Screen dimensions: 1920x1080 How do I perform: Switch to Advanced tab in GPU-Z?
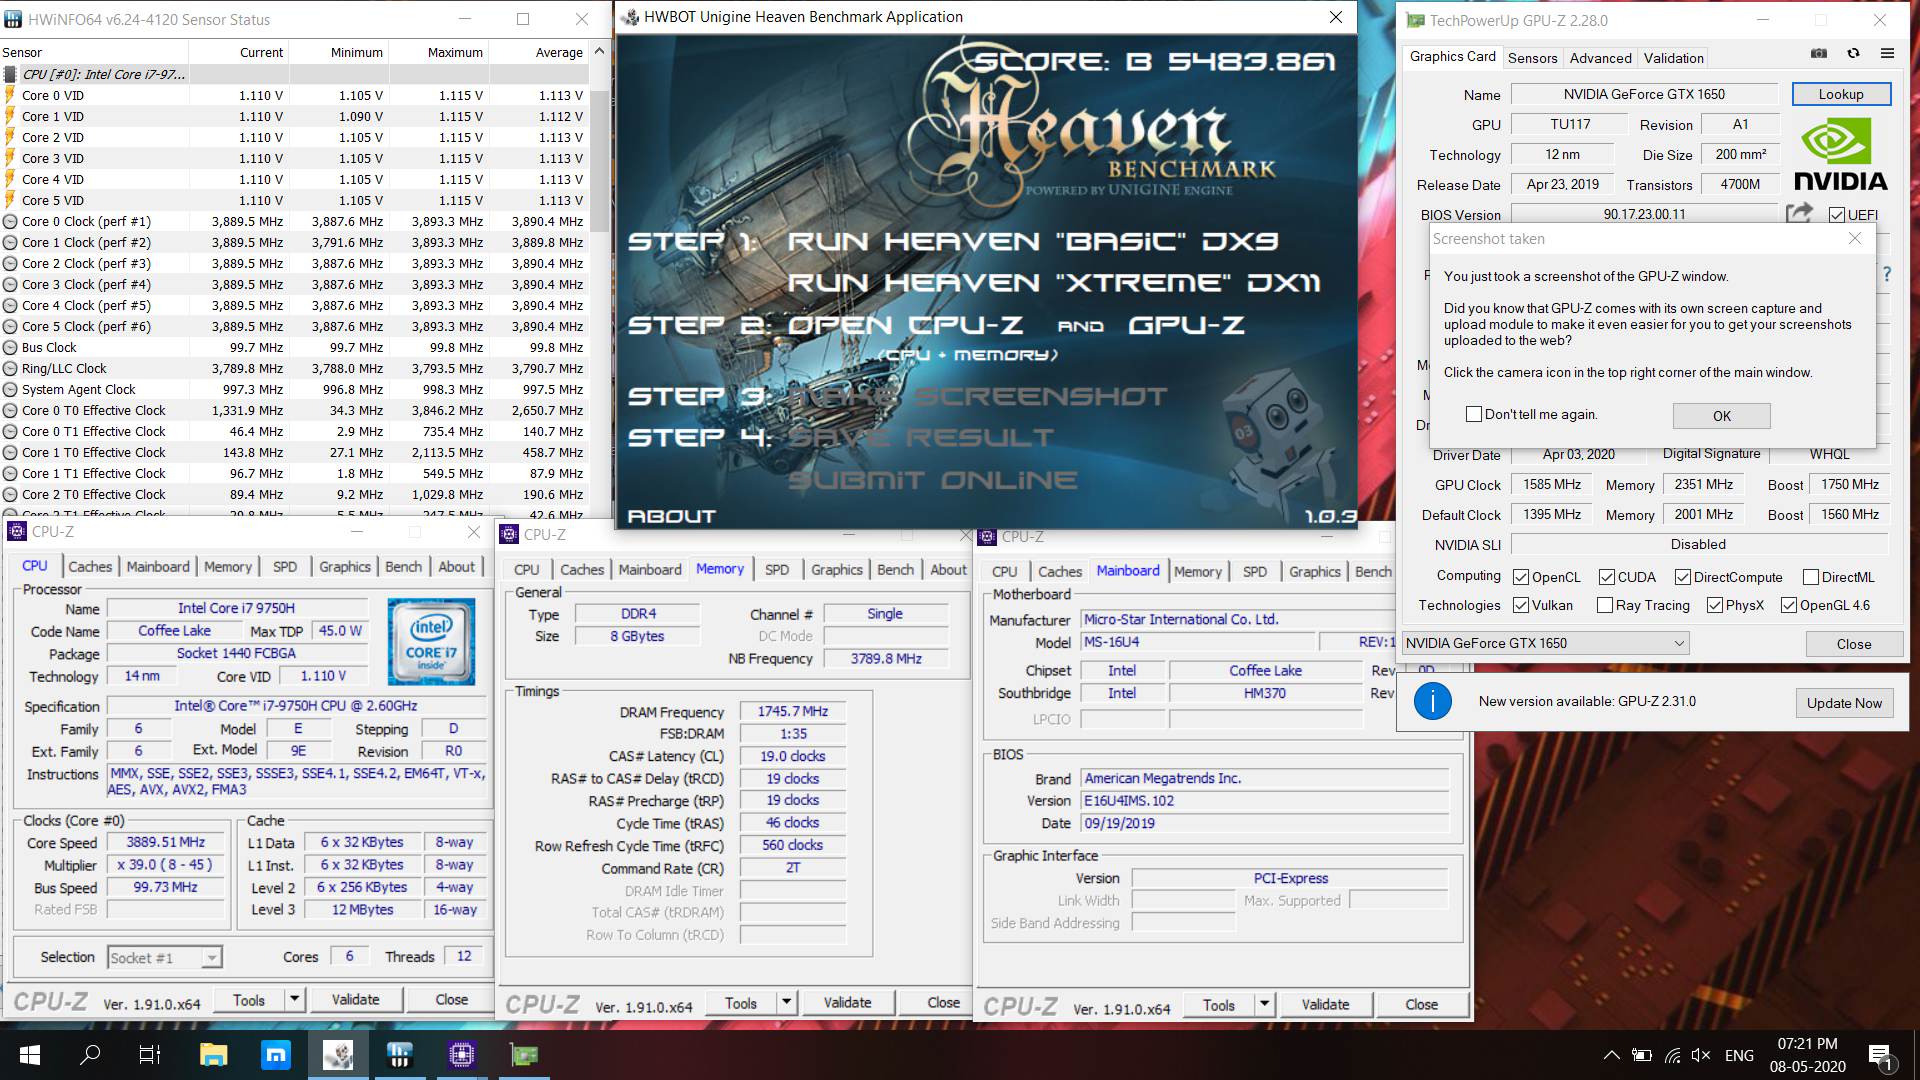pos(1600,58)
